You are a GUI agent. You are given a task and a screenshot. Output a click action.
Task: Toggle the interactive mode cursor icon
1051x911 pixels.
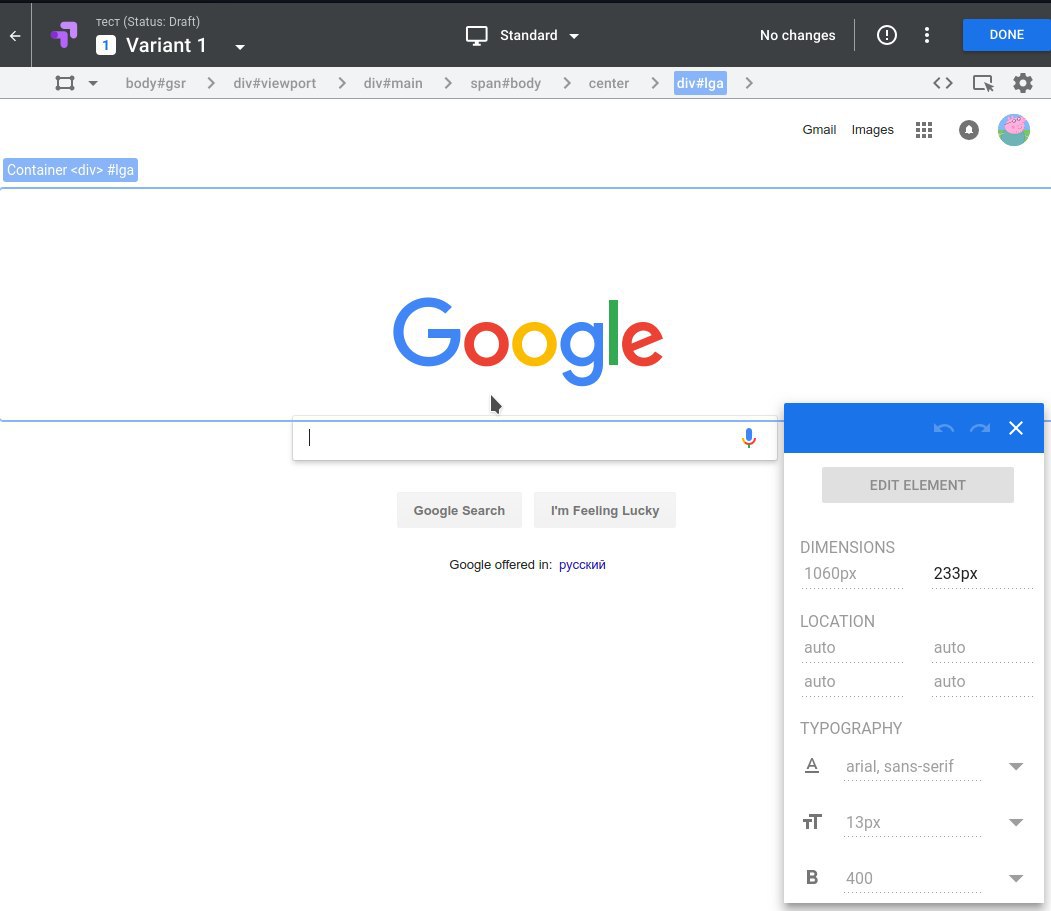[983, 83]
